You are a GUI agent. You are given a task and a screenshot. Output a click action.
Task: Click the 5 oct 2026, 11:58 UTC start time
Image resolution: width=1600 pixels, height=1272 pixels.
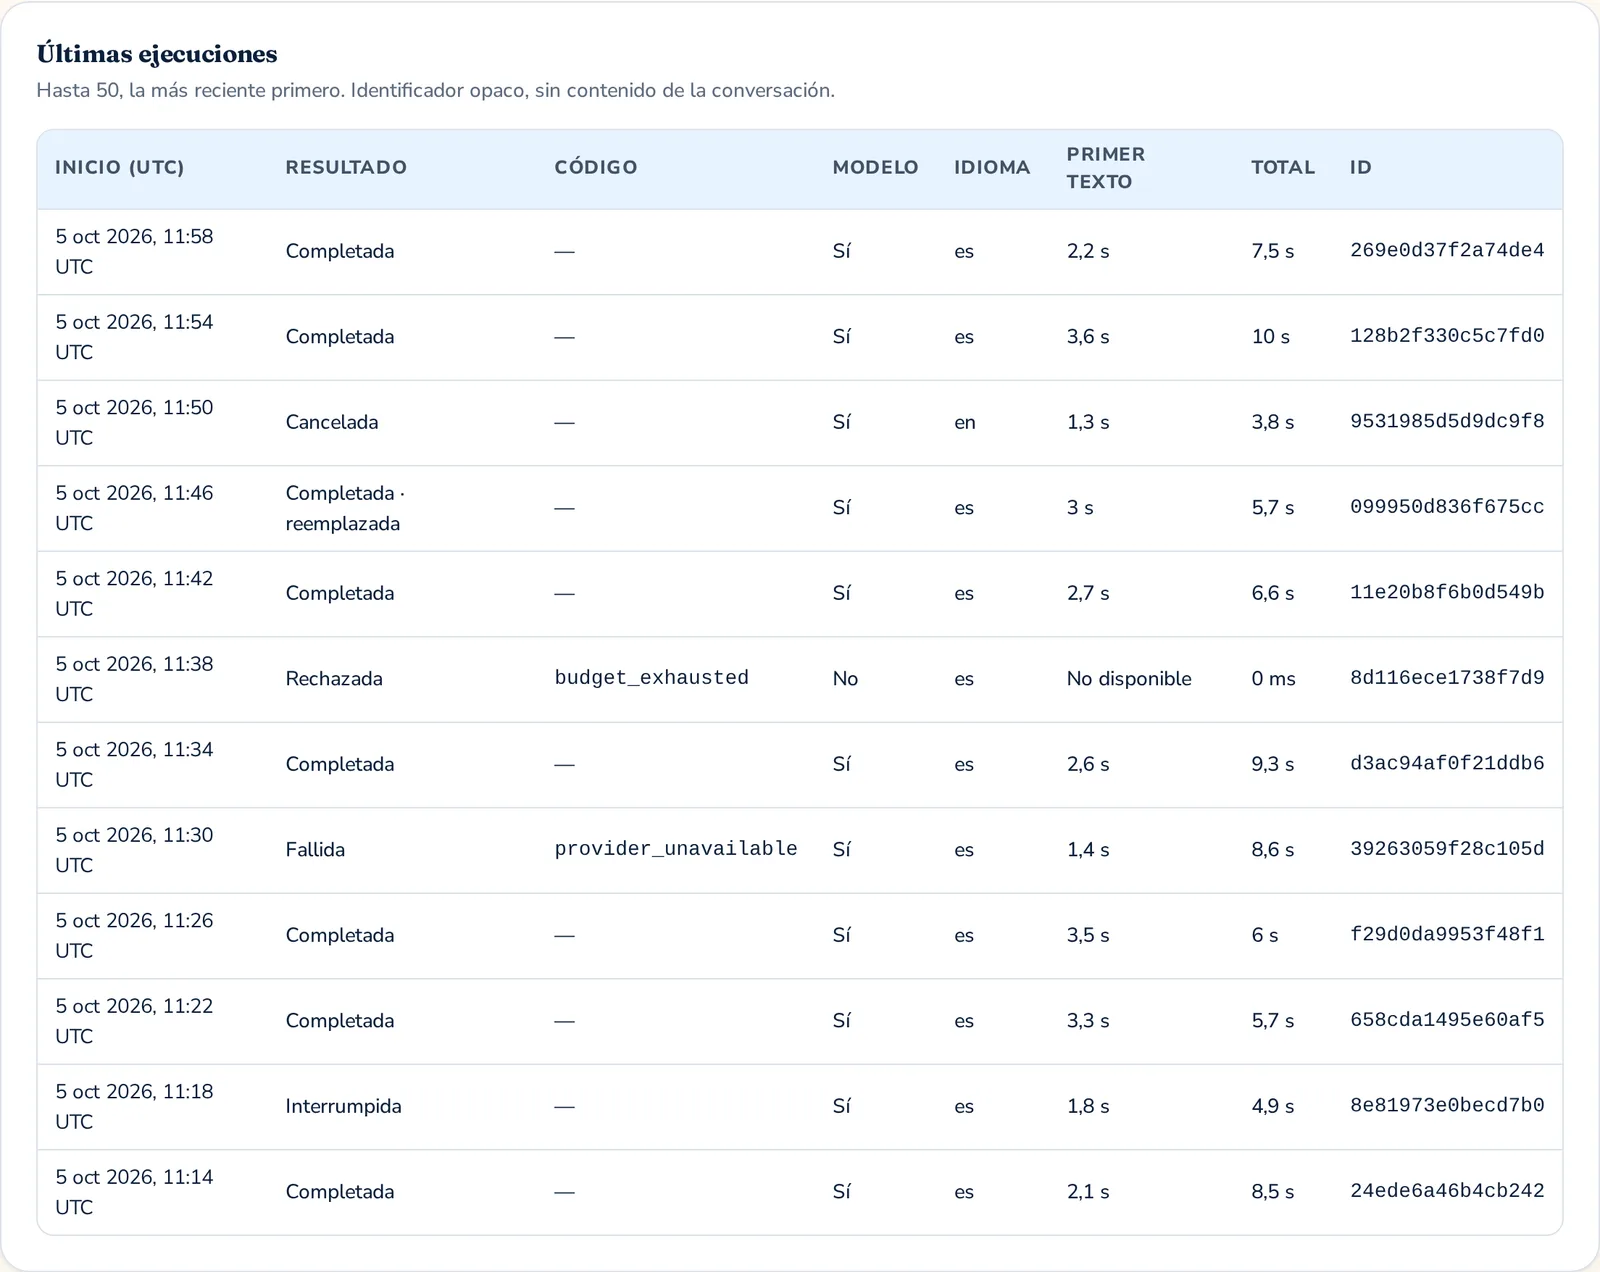pyautogui.click(x=134, y=252)
